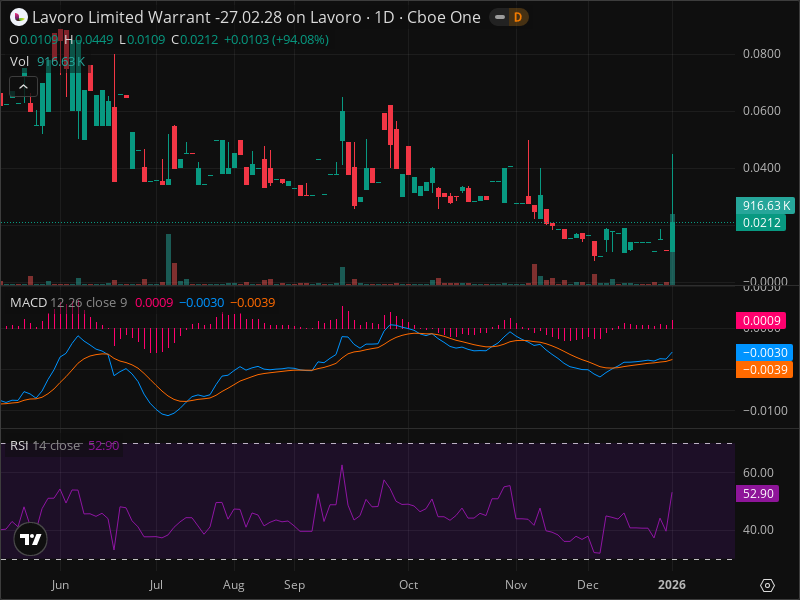Image resolution: width=800 pixels, height=600 pixels.
Task: Click the Oct time axis label
Action: pyautogui.click(x=409, y=585)
